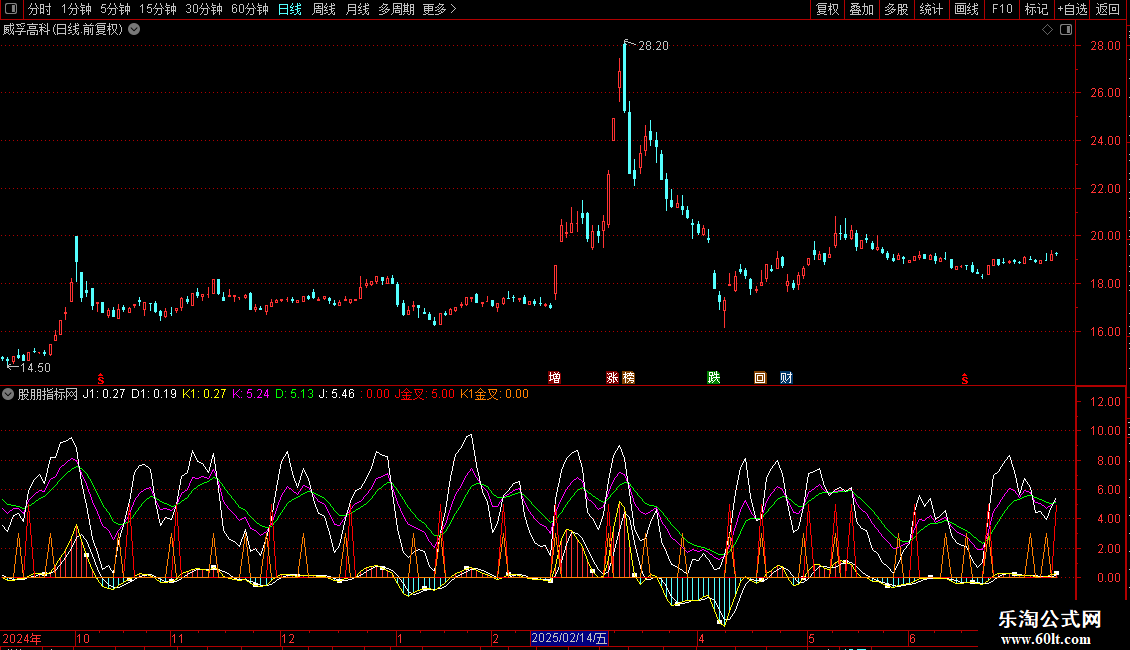The height and width of the screenshot is (650, 1130).
Task: Click the green 跌 event marker
Action: coord(714,378)
